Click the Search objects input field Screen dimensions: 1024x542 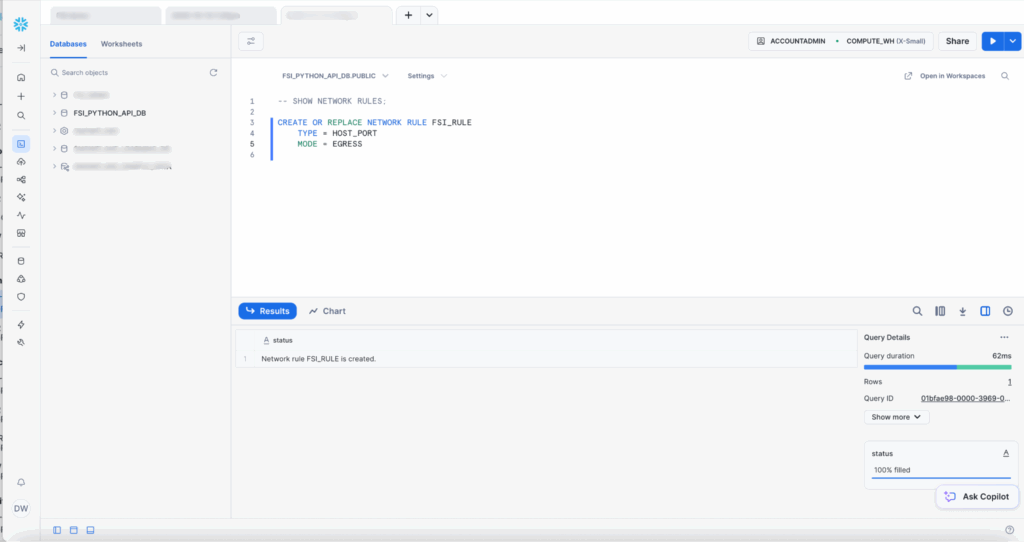tap(130, 73)
